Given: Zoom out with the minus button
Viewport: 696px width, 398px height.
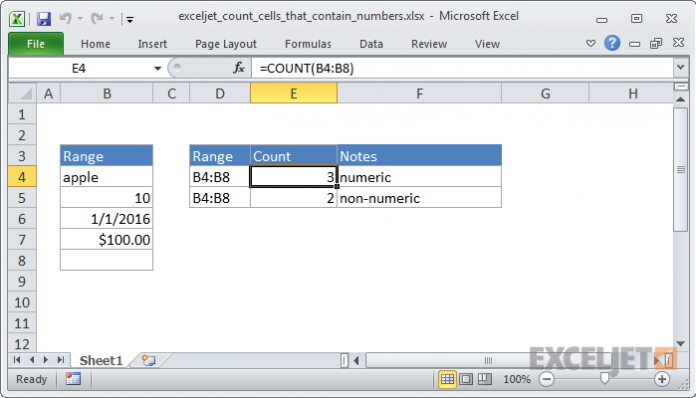Looking at the screenshot, I should pos(547,379).
